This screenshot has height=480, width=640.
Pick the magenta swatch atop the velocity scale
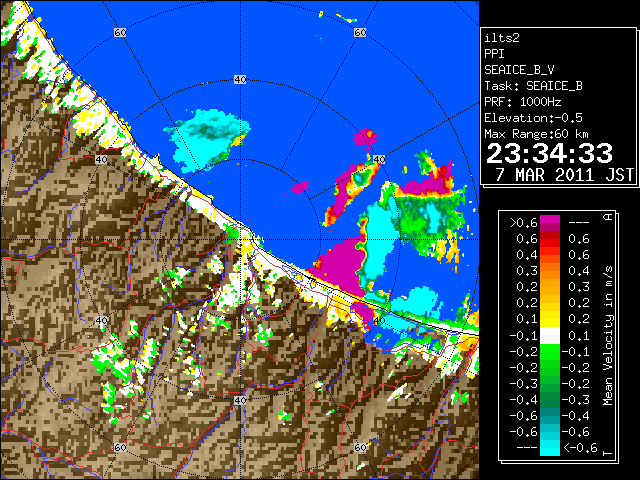[x=549, y=220]
